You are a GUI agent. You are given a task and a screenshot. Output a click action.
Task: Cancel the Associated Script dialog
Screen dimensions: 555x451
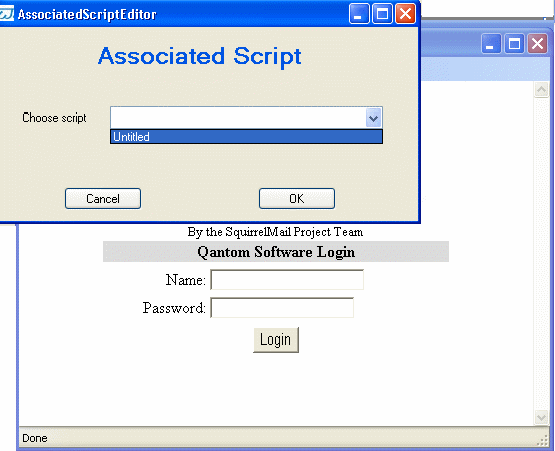tap(103, 199)
